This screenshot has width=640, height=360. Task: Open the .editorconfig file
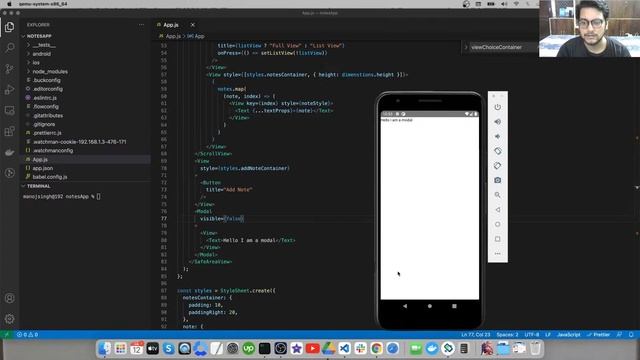(x=48, y=89)
